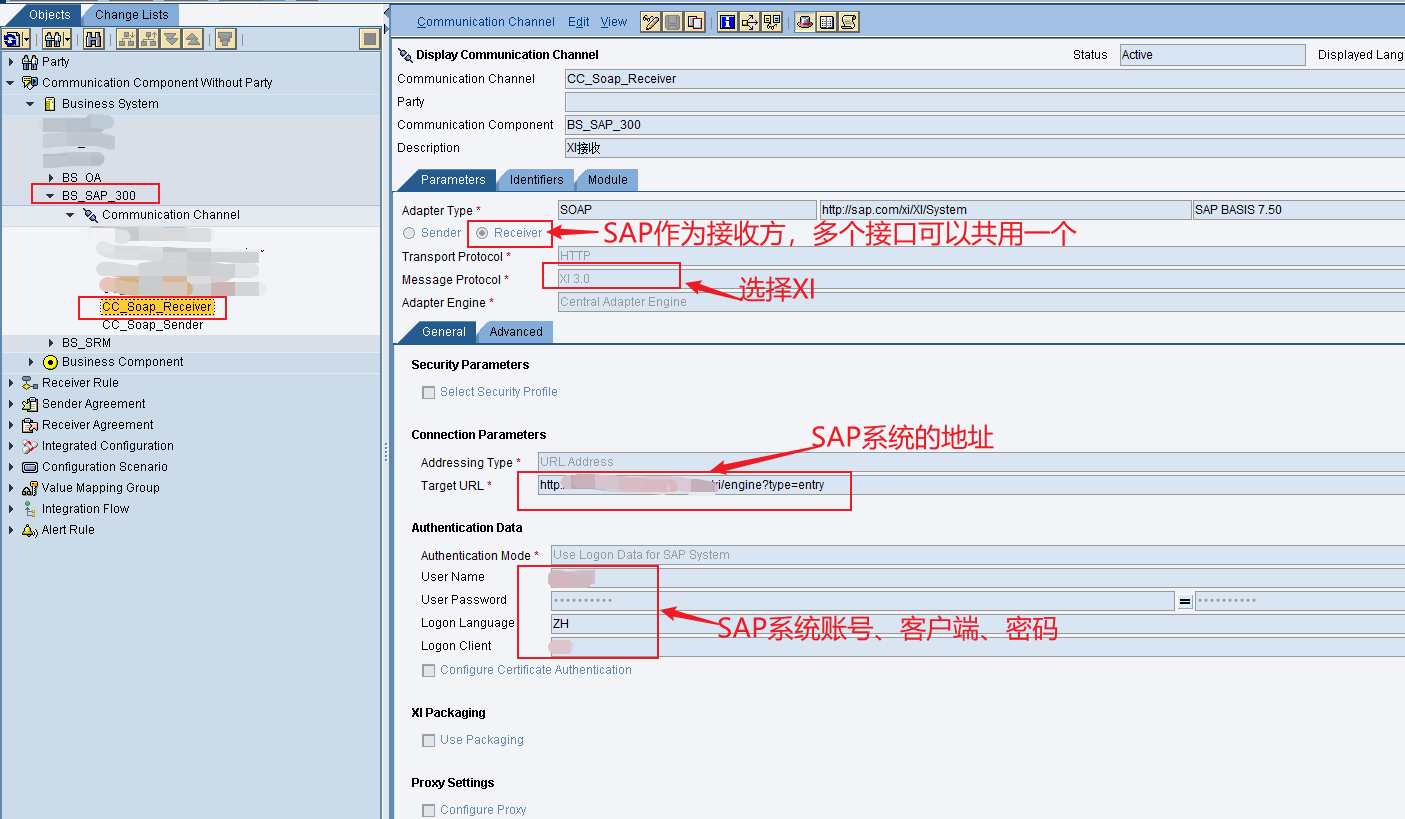The height and width of the screenshot is (819, 1405).
Task: Expand the BS_OA node arrow
Action: click(x=51, y=178)
